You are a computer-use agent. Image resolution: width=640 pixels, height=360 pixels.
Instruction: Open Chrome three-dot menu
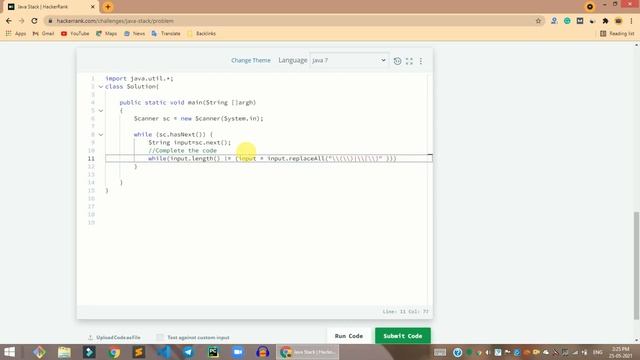(631, 21)
